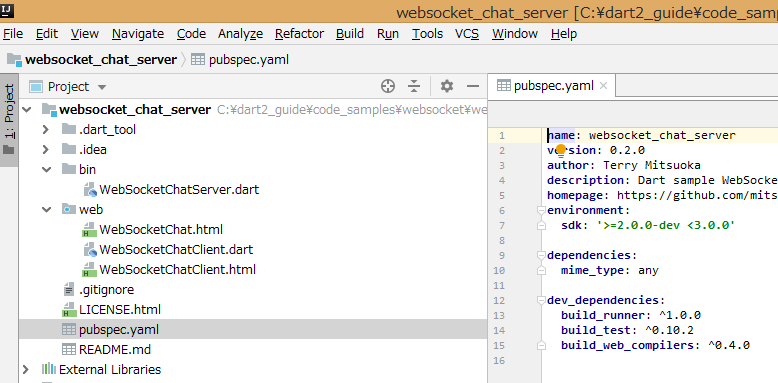Collapse the websocket_chat_server root node
The width and height of the screenshot is (778, 383).
coord(27,110)
